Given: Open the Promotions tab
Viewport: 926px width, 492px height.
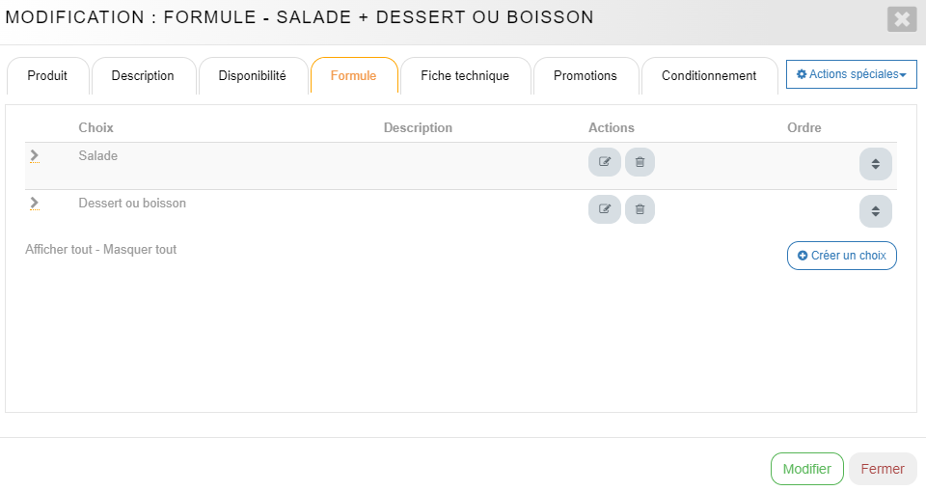Looking at the screenshot, I should coord(585,76).
